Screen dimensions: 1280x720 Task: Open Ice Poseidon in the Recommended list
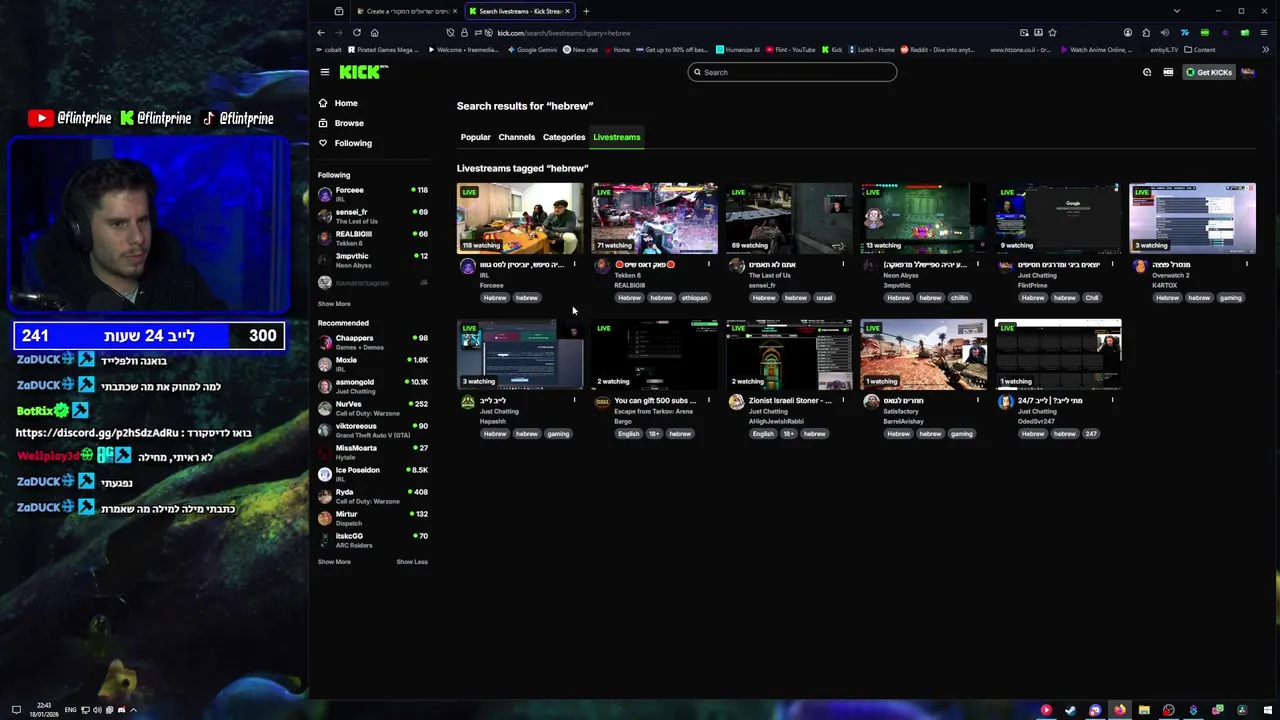coord(372,474)
